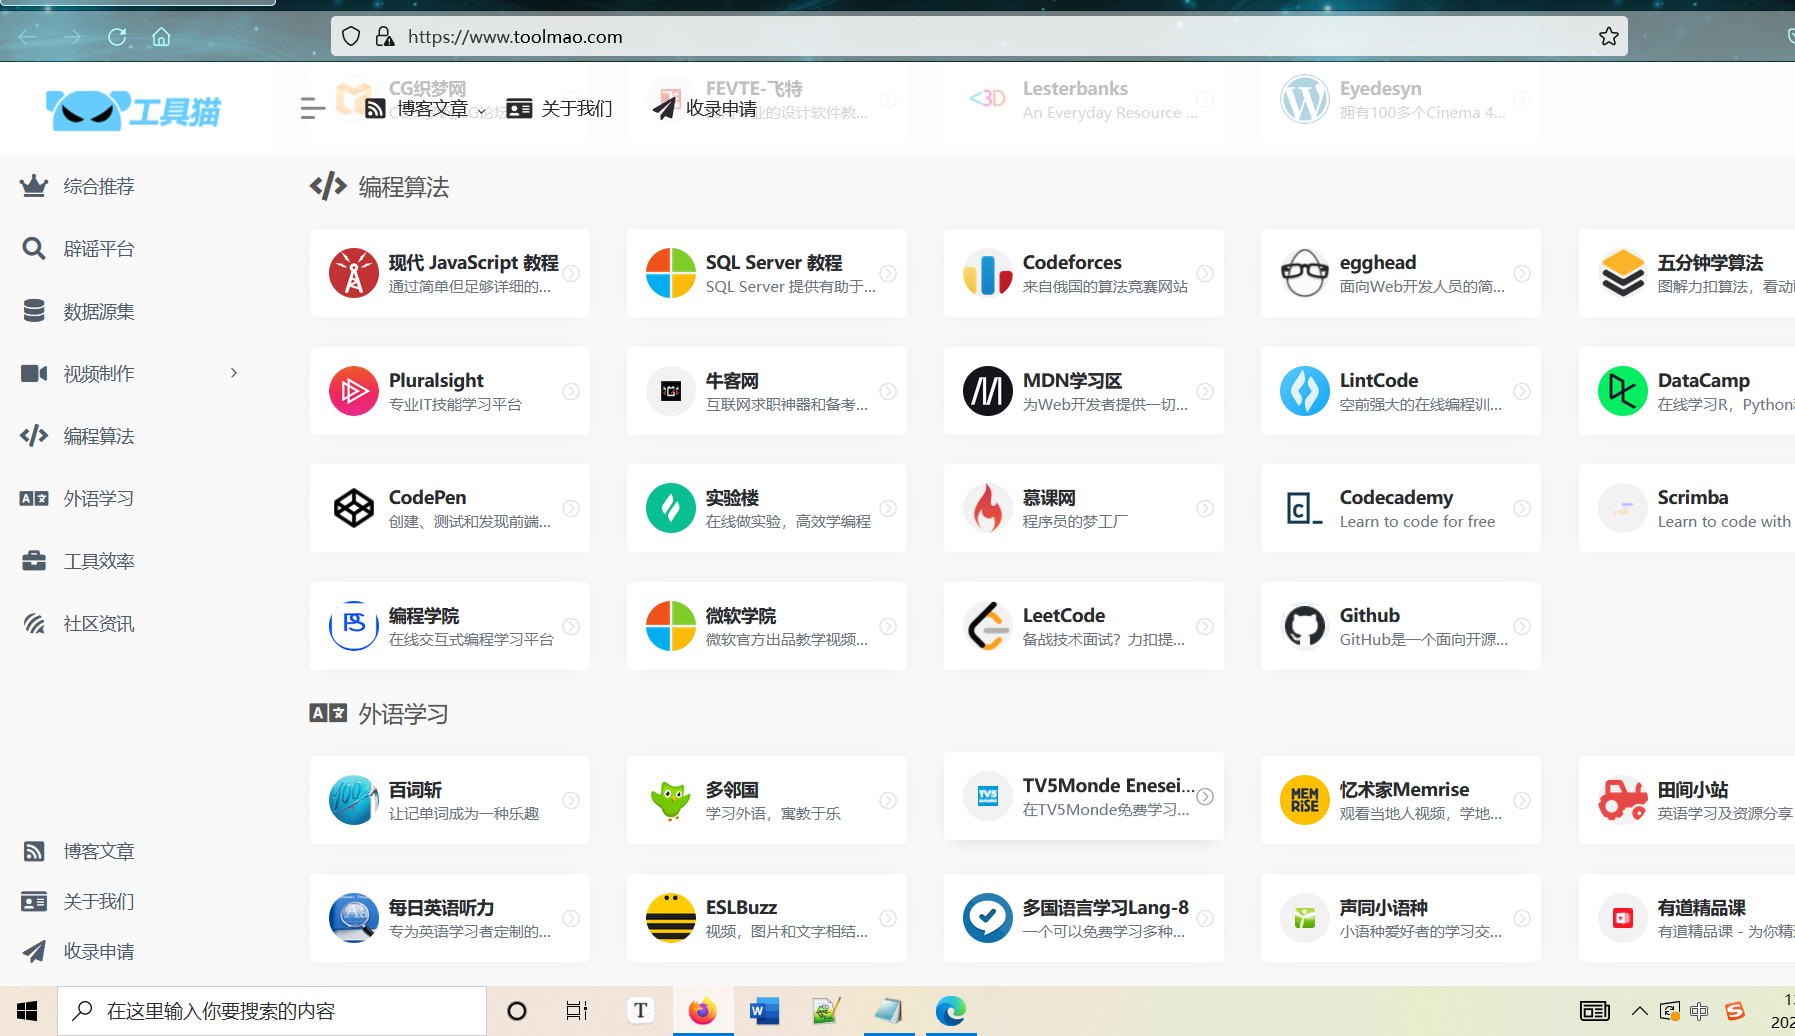Open the 微软学院 card
The height and width of the screenshot is (1036, 1795).
click(x=767, y=626)
